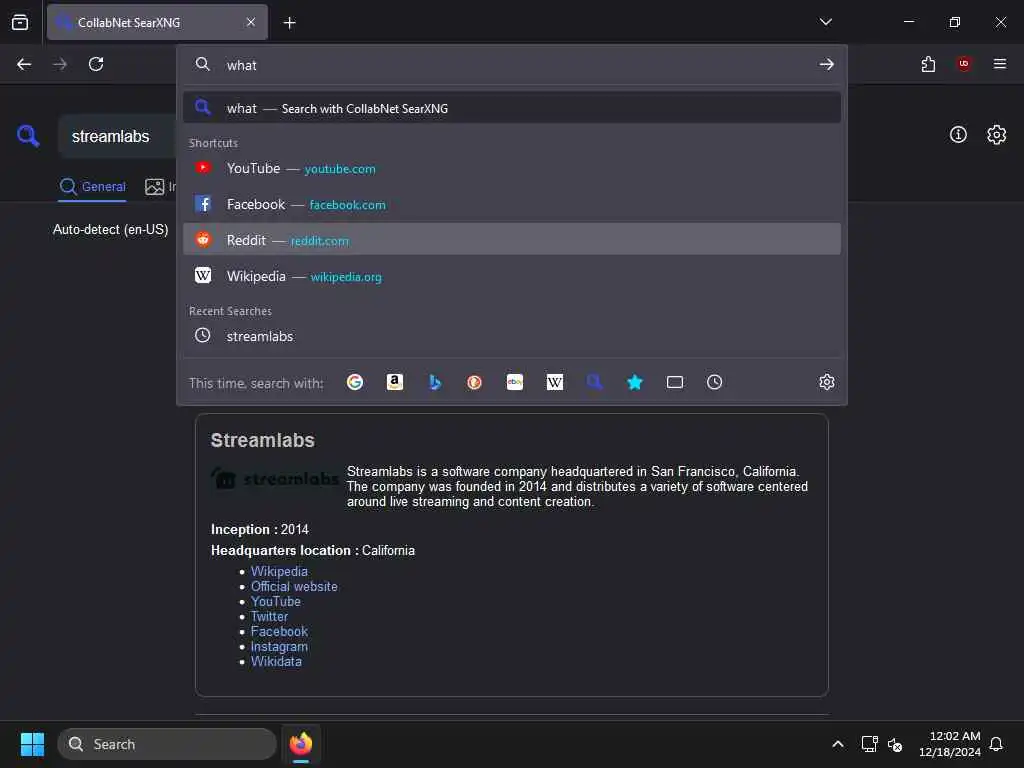Screen dimensions: 1024x768
Task: Click the Streamlabs logo thumbnail
Action: 275,479
